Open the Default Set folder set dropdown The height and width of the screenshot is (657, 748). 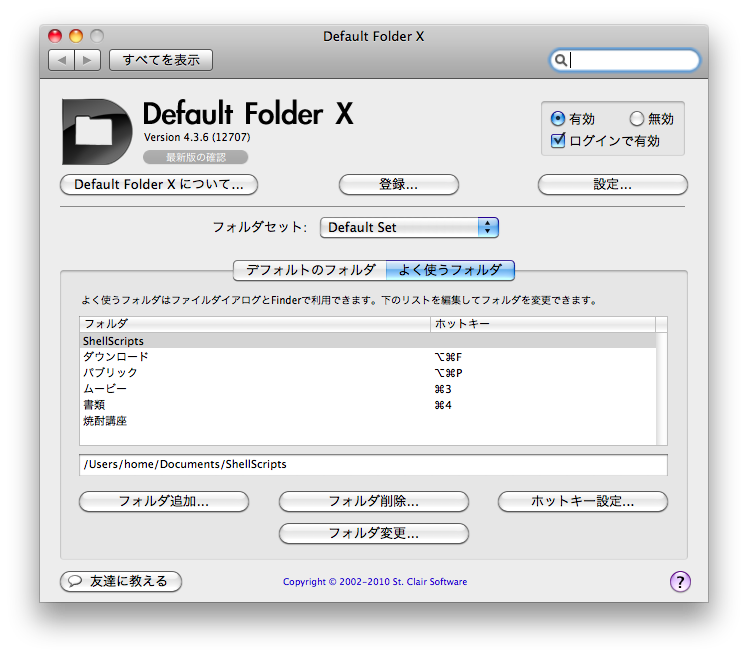pos(409,227)
